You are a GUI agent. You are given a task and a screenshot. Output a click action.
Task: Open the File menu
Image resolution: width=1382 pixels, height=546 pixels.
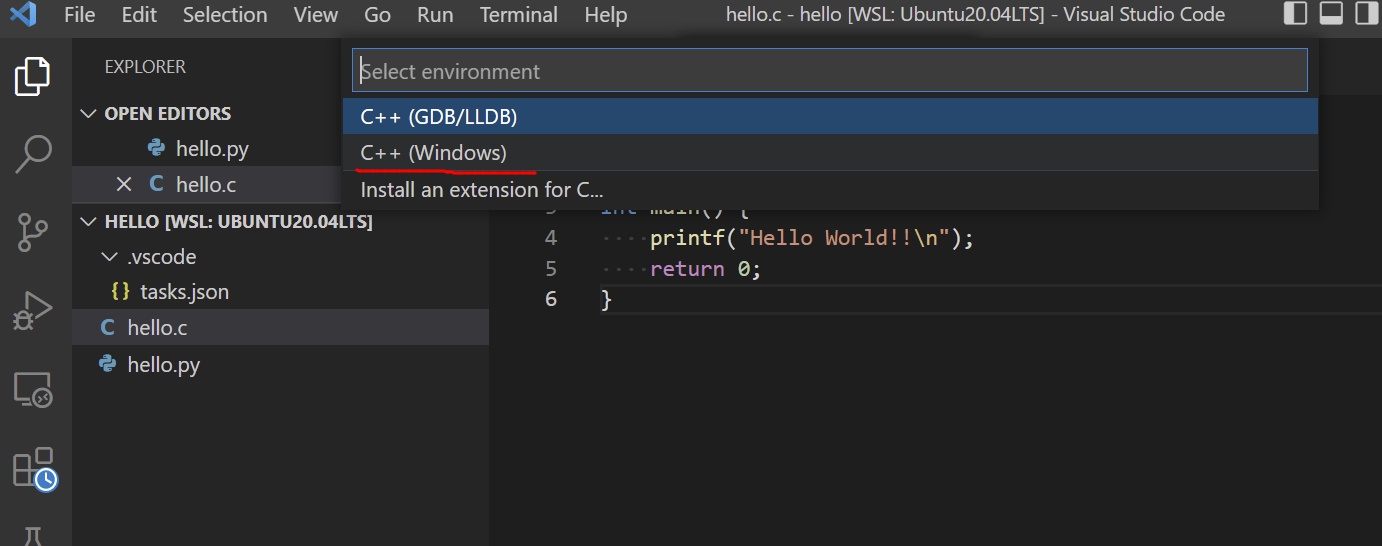click(x=79, y=15)
